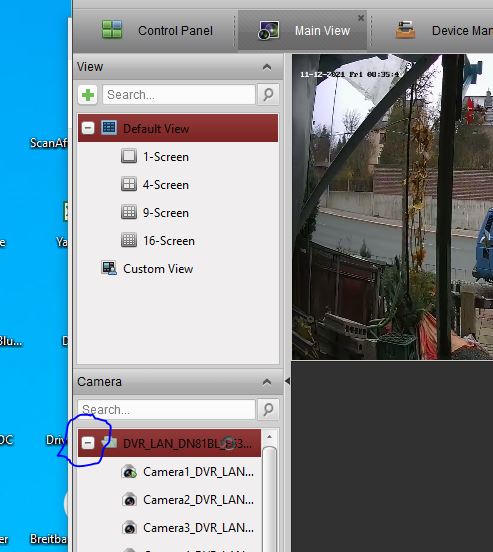
Task: Select Camera3_DVR_LAN in camera list
Action: 198,528
